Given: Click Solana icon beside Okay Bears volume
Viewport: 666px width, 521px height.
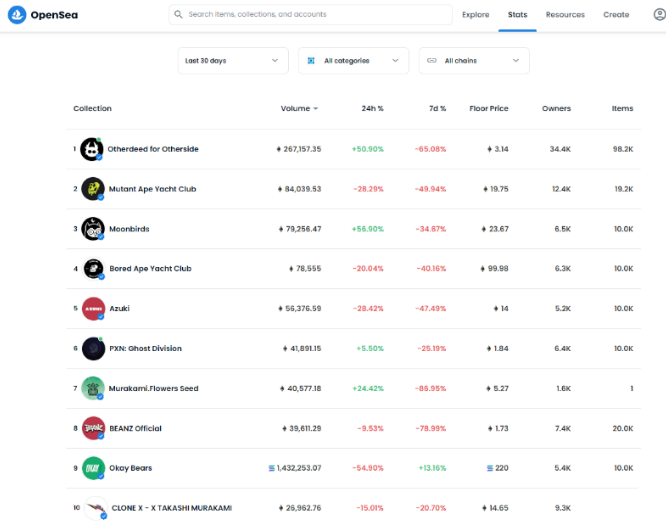Looking at the screenshot, I should 271,468.
